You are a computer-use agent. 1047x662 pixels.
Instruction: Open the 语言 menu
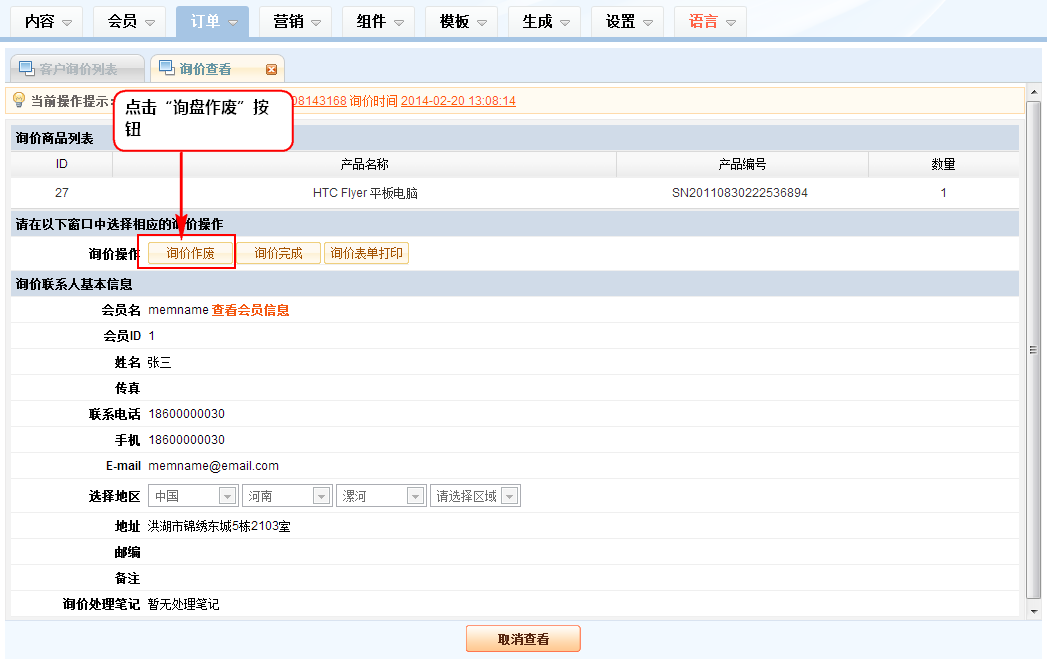click(710, 22)
